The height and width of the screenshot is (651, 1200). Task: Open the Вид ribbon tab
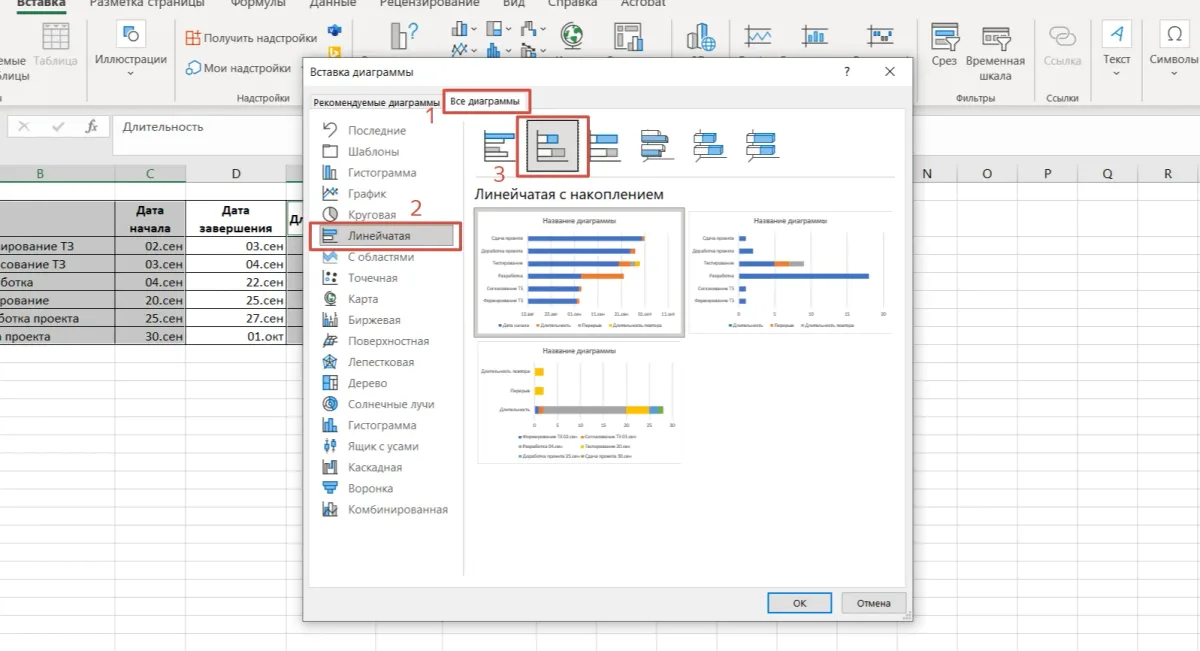(x=513, y=4)
